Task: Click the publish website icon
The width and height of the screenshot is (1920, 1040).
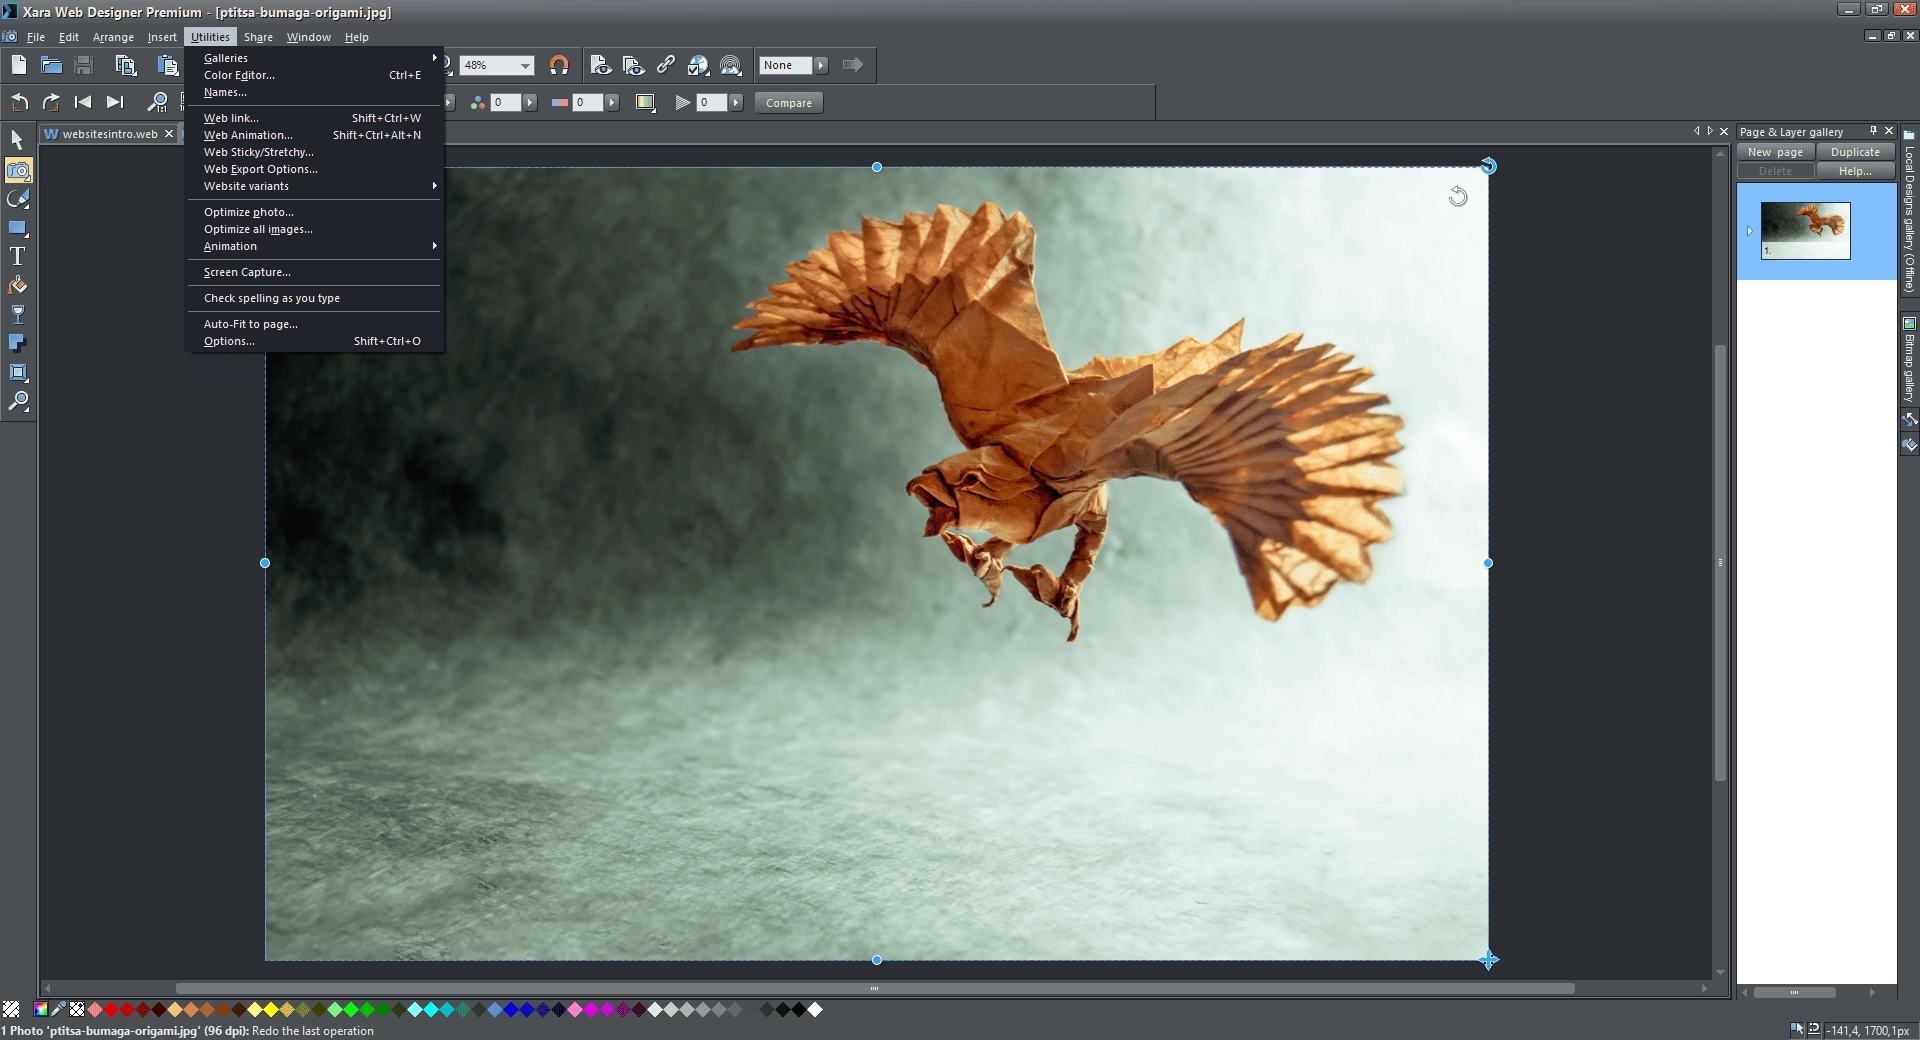Action: tap(731, 65)
